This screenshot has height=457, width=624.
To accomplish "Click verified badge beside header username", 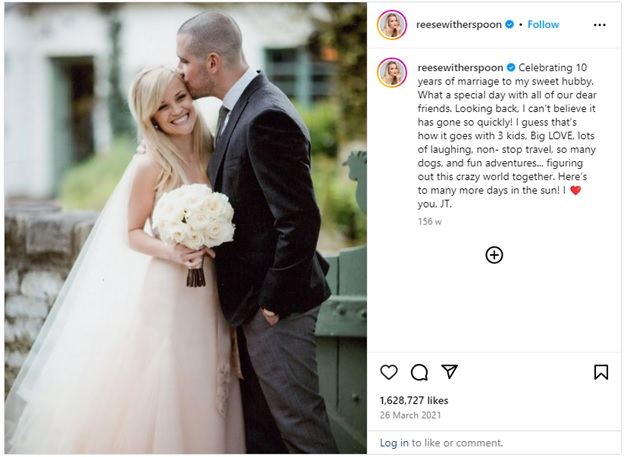I will coord(509,24).
